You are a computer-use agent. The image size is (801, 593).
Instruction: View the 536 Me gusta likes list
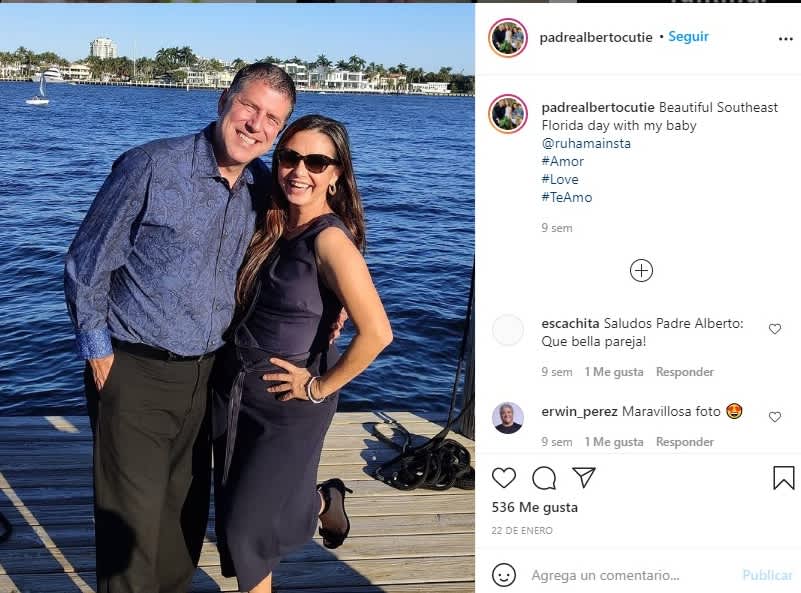click(x=534, y=507)
